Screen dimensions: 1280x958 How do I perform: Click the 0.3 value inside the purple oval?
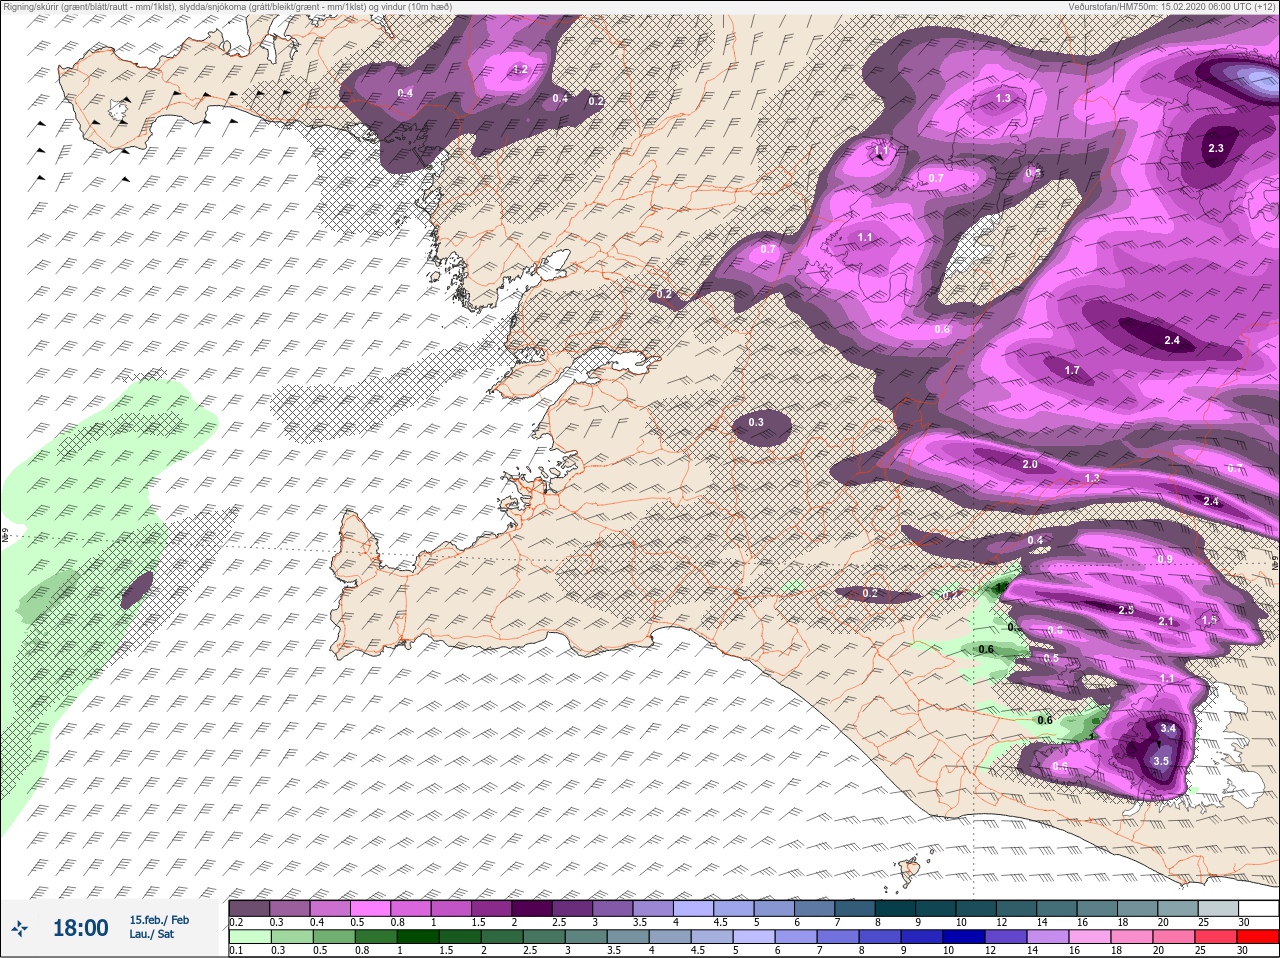click(x=756, y=422)
